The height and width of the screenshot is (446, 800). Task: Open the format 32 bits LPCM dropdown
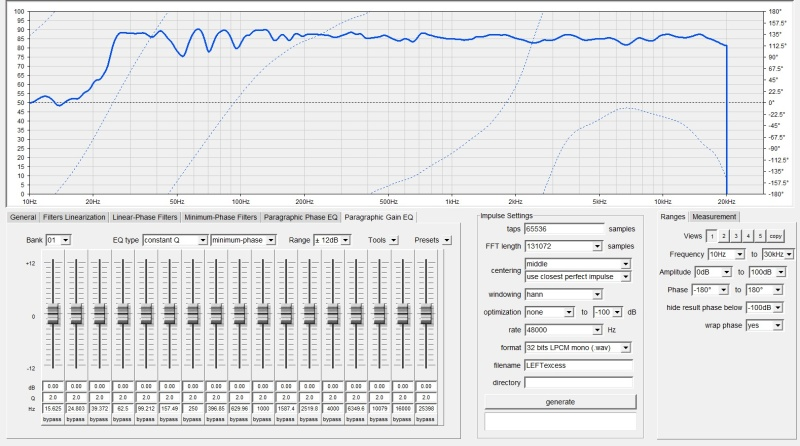point(626,347)
